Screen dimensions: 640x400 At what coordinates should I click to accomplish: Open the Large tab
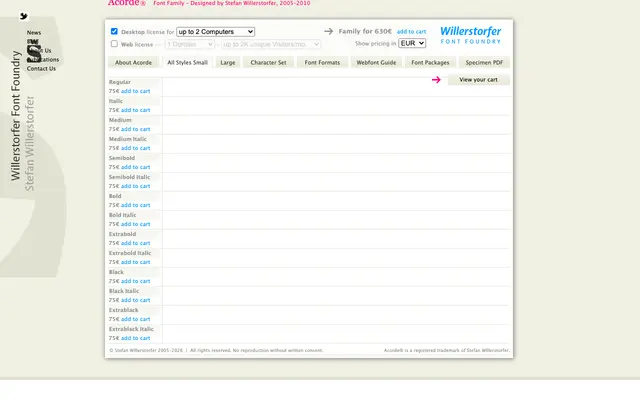228,62
